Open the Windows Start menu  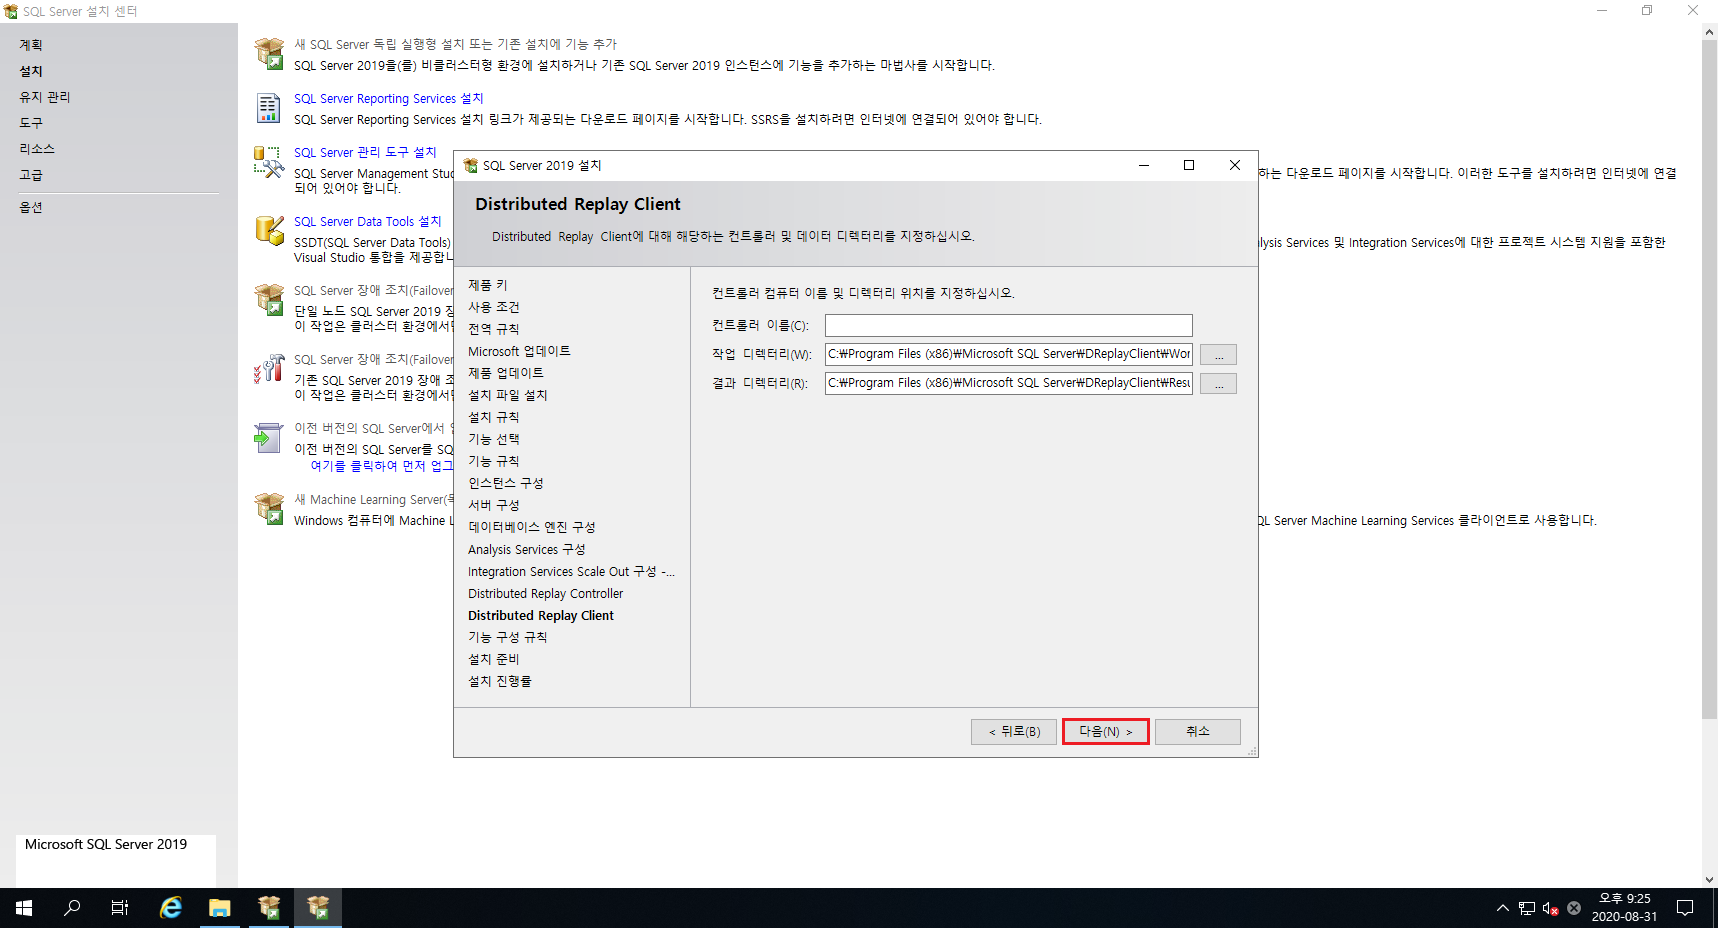24,908
